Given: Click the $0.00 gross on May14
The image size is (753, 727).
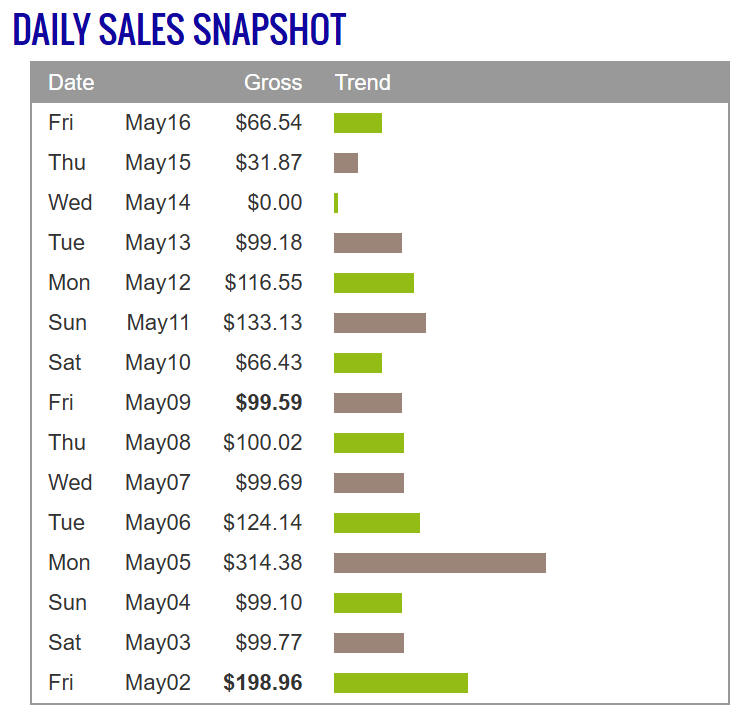Looking at the screenshot, I should pyautogui.click(x=274, y=202).
